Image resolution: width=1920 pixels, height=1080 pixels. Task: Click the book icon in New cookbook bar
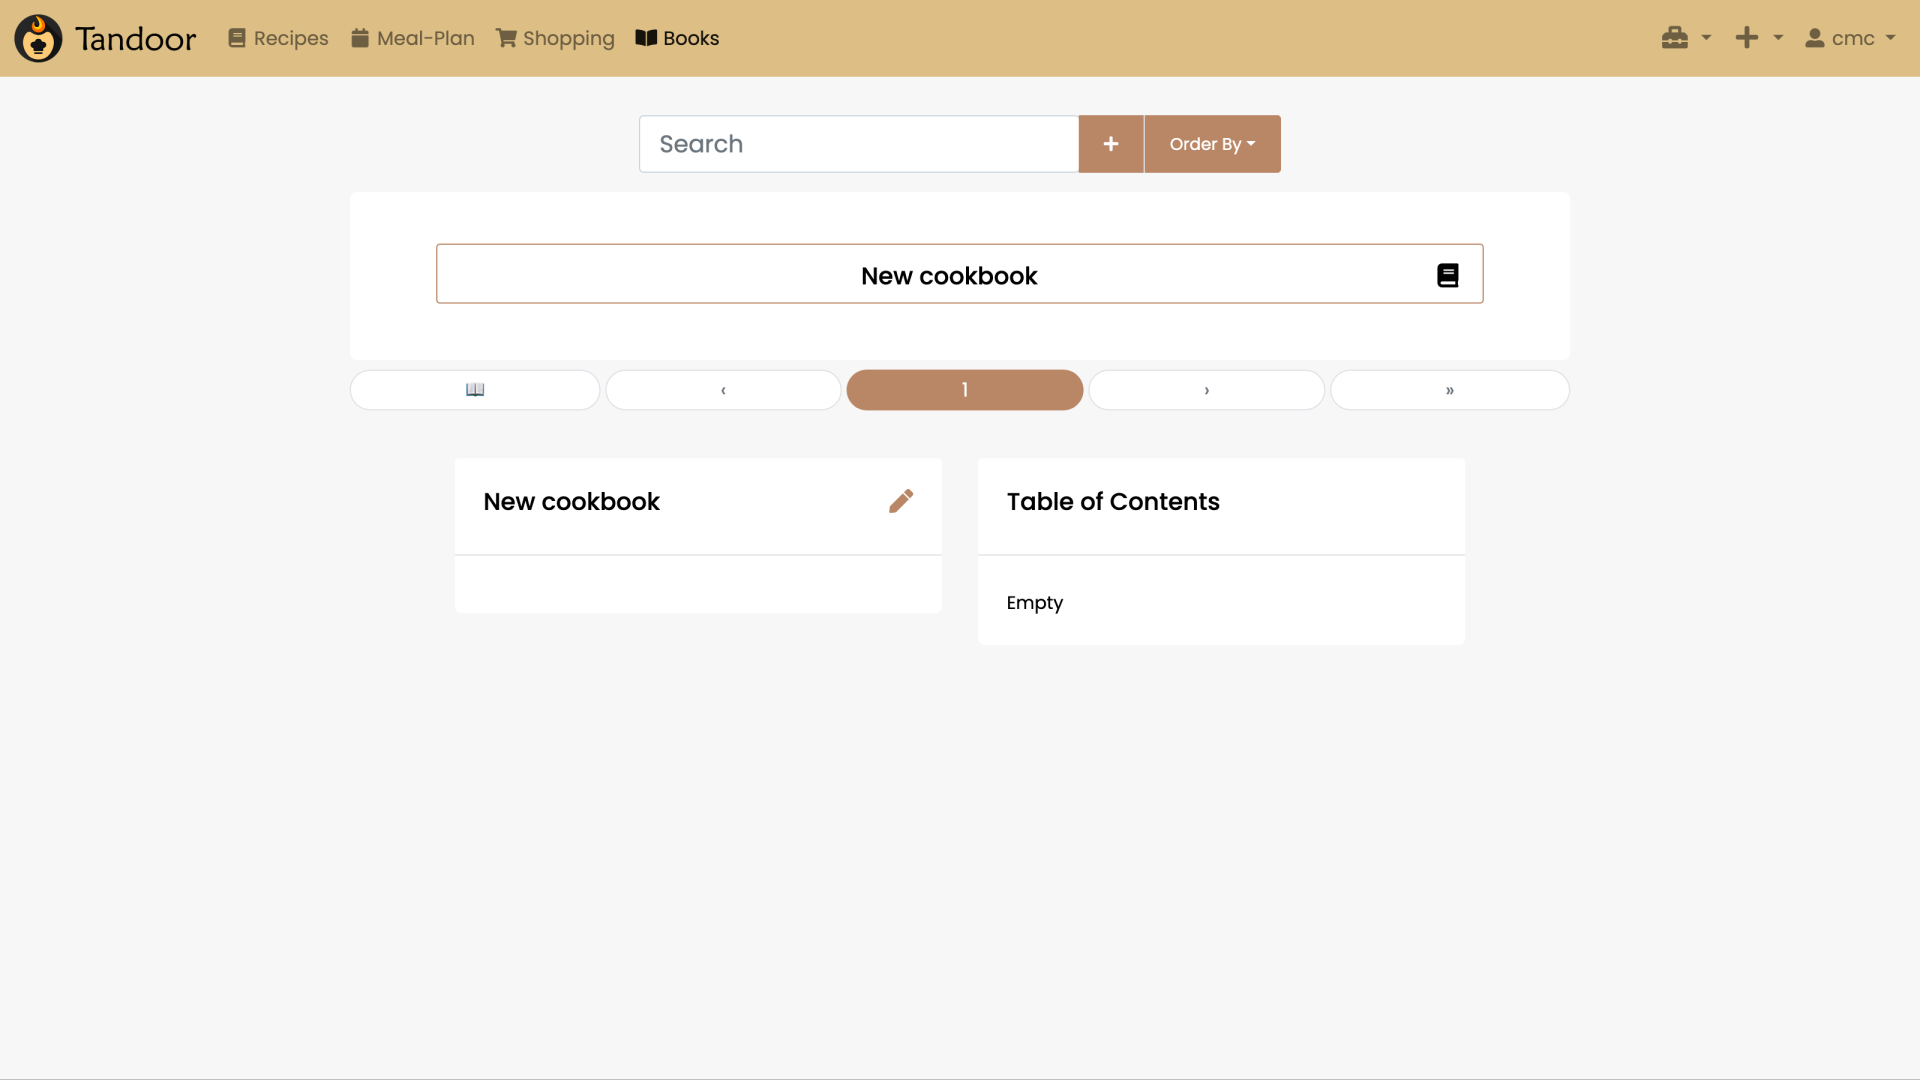coord(1447,275)
